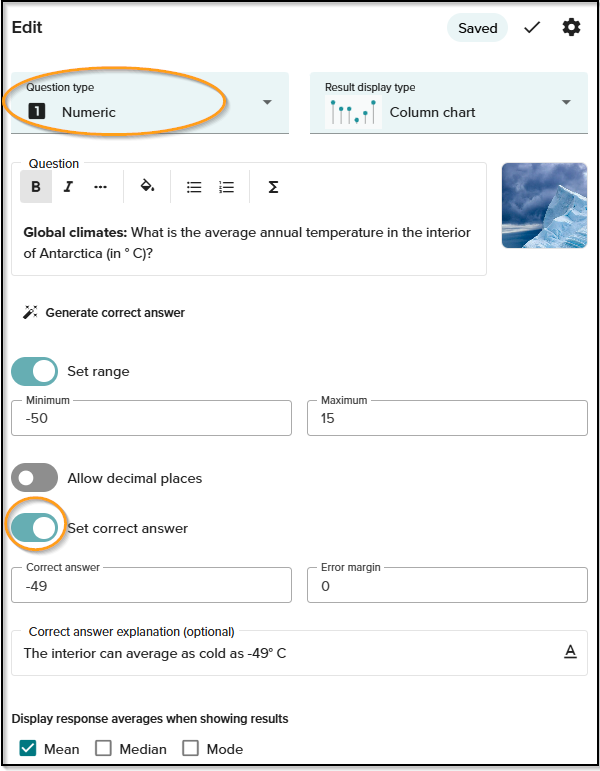This screenshot has width=600, height=771.
Task: Click the Saved status badge
Action: (x=477, y=28)
